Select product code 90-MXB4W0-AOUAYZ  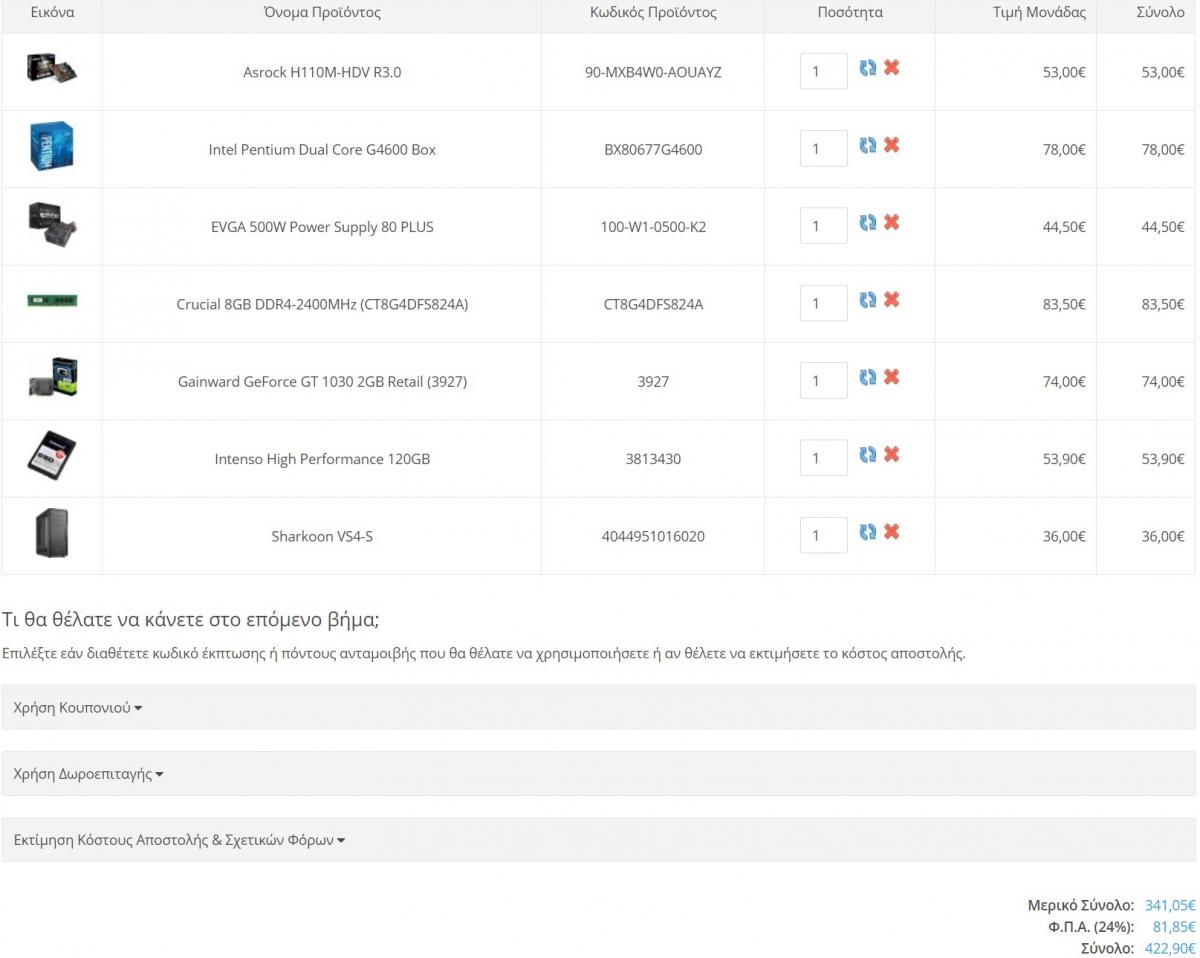(653, 72)
